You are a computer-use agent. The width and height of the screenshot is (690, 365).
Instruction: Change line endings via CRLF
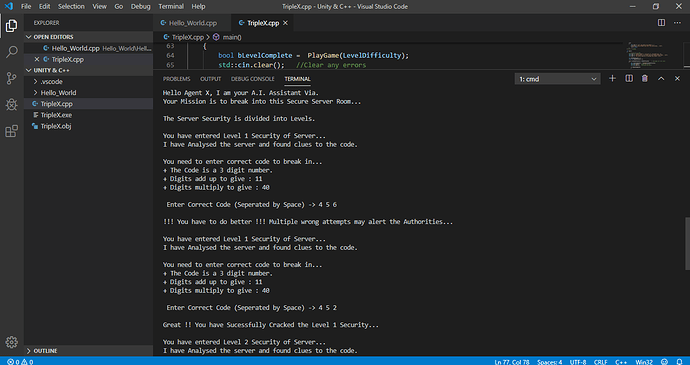click(x=600, y=362)
